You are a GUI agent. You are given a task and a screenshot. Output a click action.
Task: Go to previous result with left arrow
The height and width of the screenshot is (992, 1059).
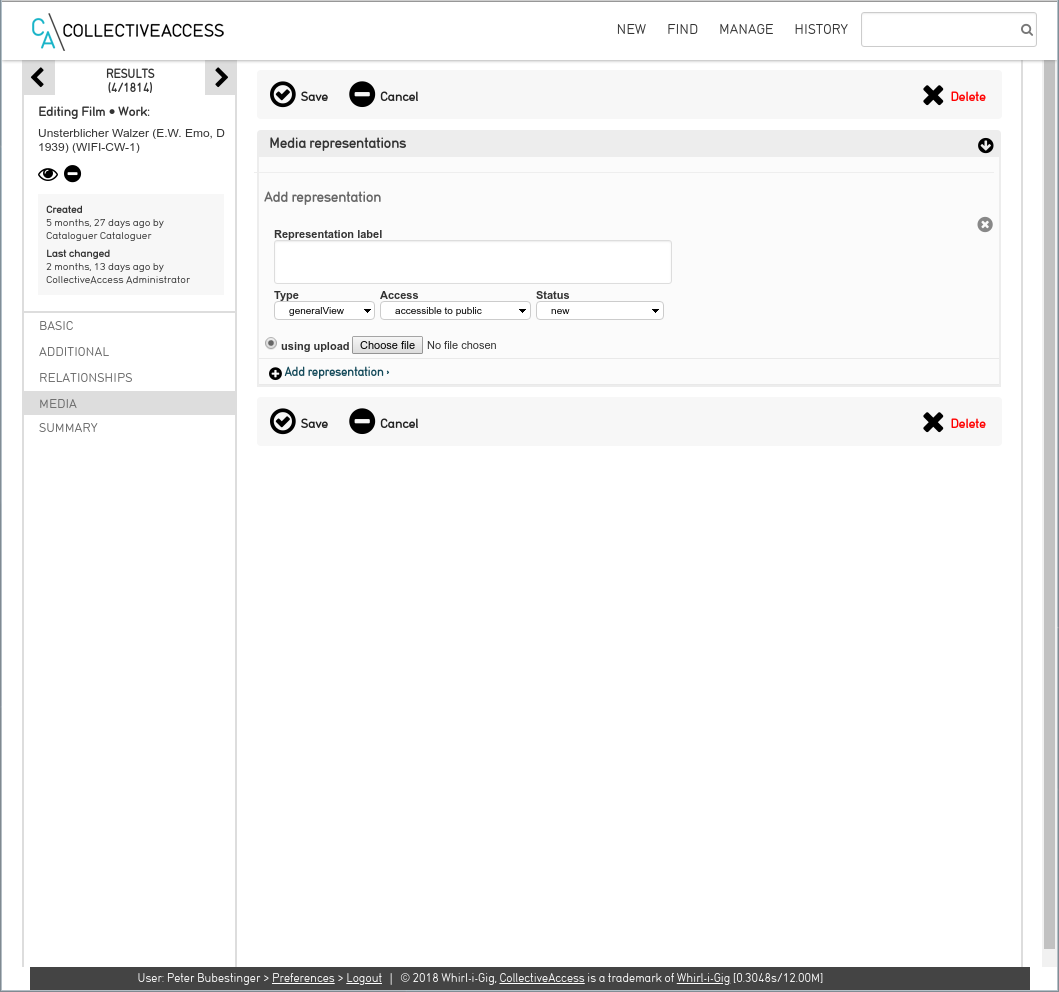coord(38,77)
